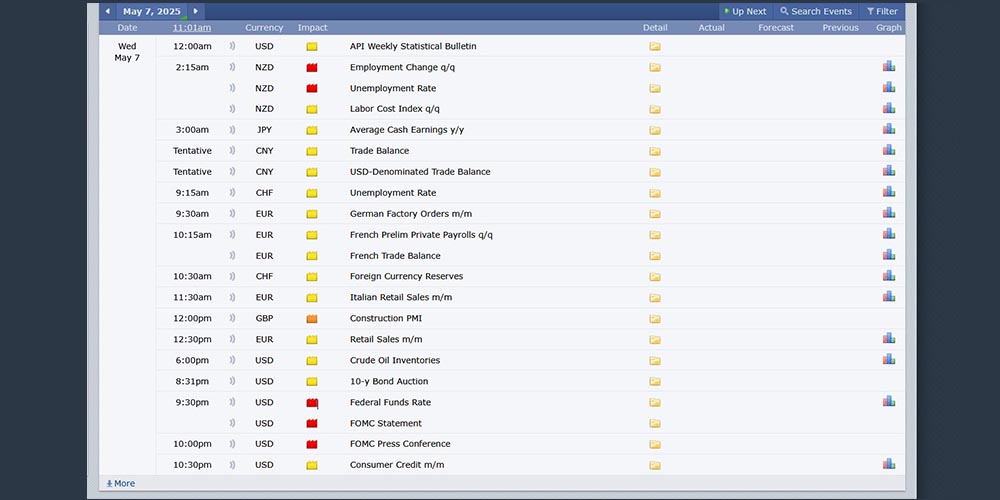This screenshot has width=1000, height=500.
Task: Open the Filter options
Action: coord(882,11)
